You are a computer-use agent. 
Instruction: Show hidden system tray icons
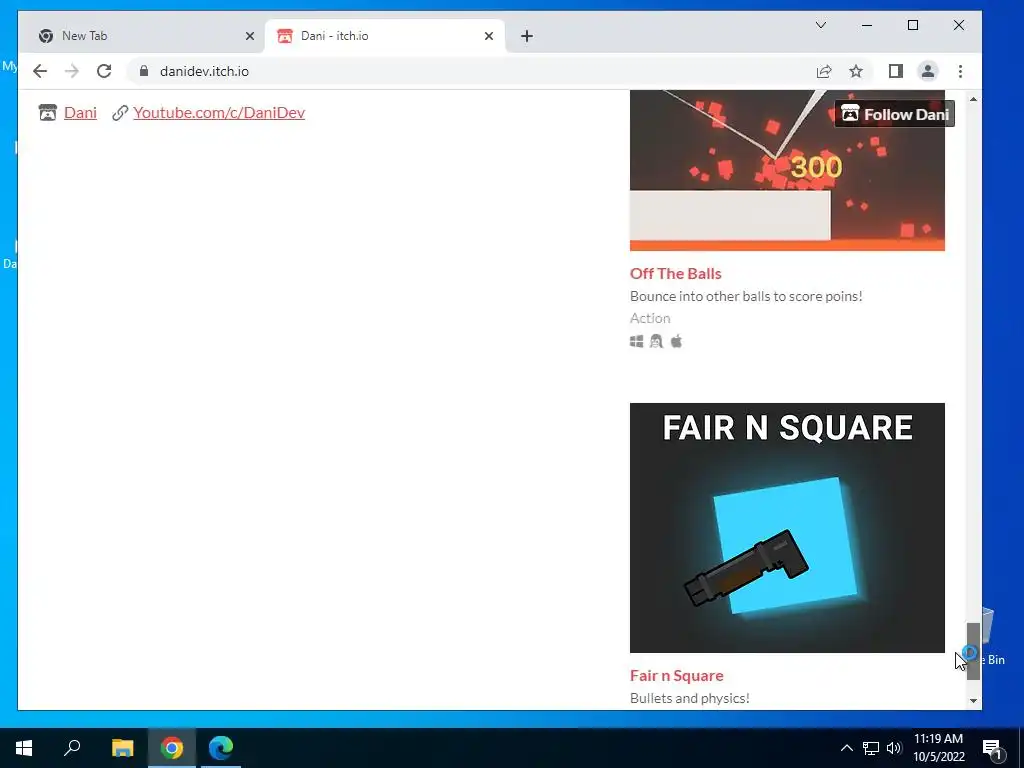846,748
